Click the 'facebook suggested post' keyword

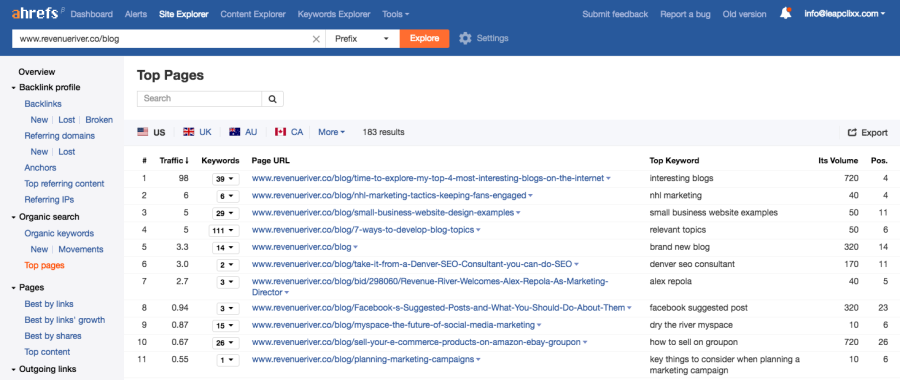[x=699, y=308]
